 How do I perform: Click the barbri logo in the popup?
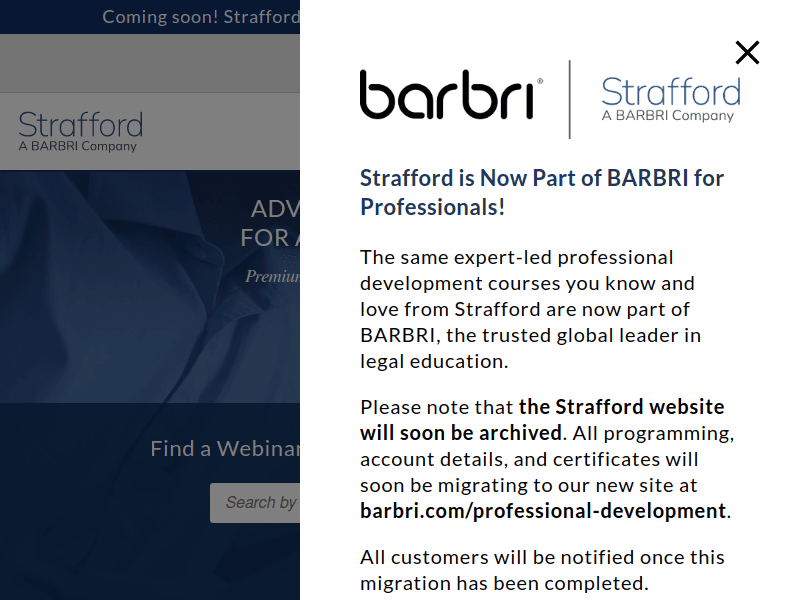[x=451, y=96]
